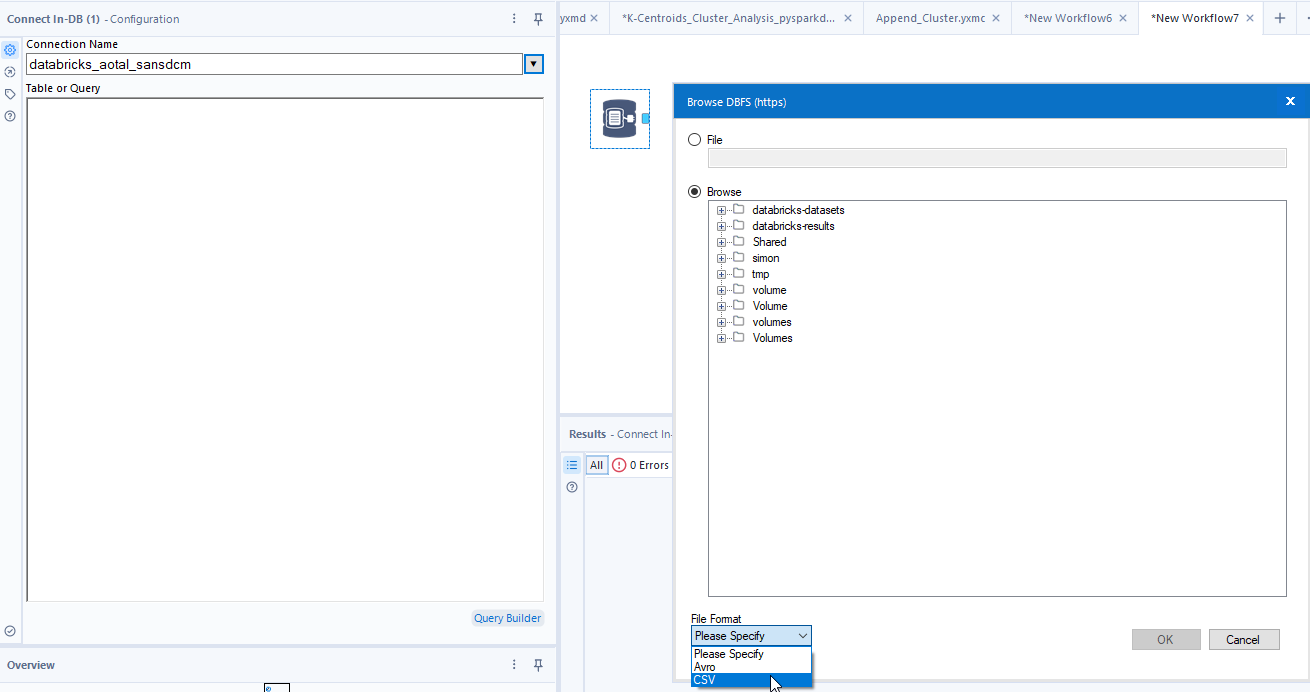Image resolution: width=1310 pixels, height=692 pixels.
Task: Select the File radio button in Browse DBFS
Action: [x=695, y=139]
